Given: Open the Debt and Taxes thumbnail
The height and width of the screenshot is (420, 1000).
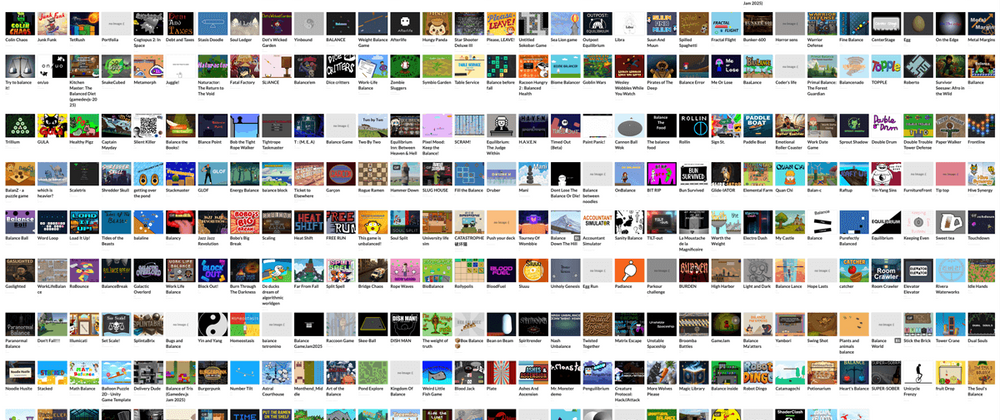Looking at the screenshot, I should point(180,24).
